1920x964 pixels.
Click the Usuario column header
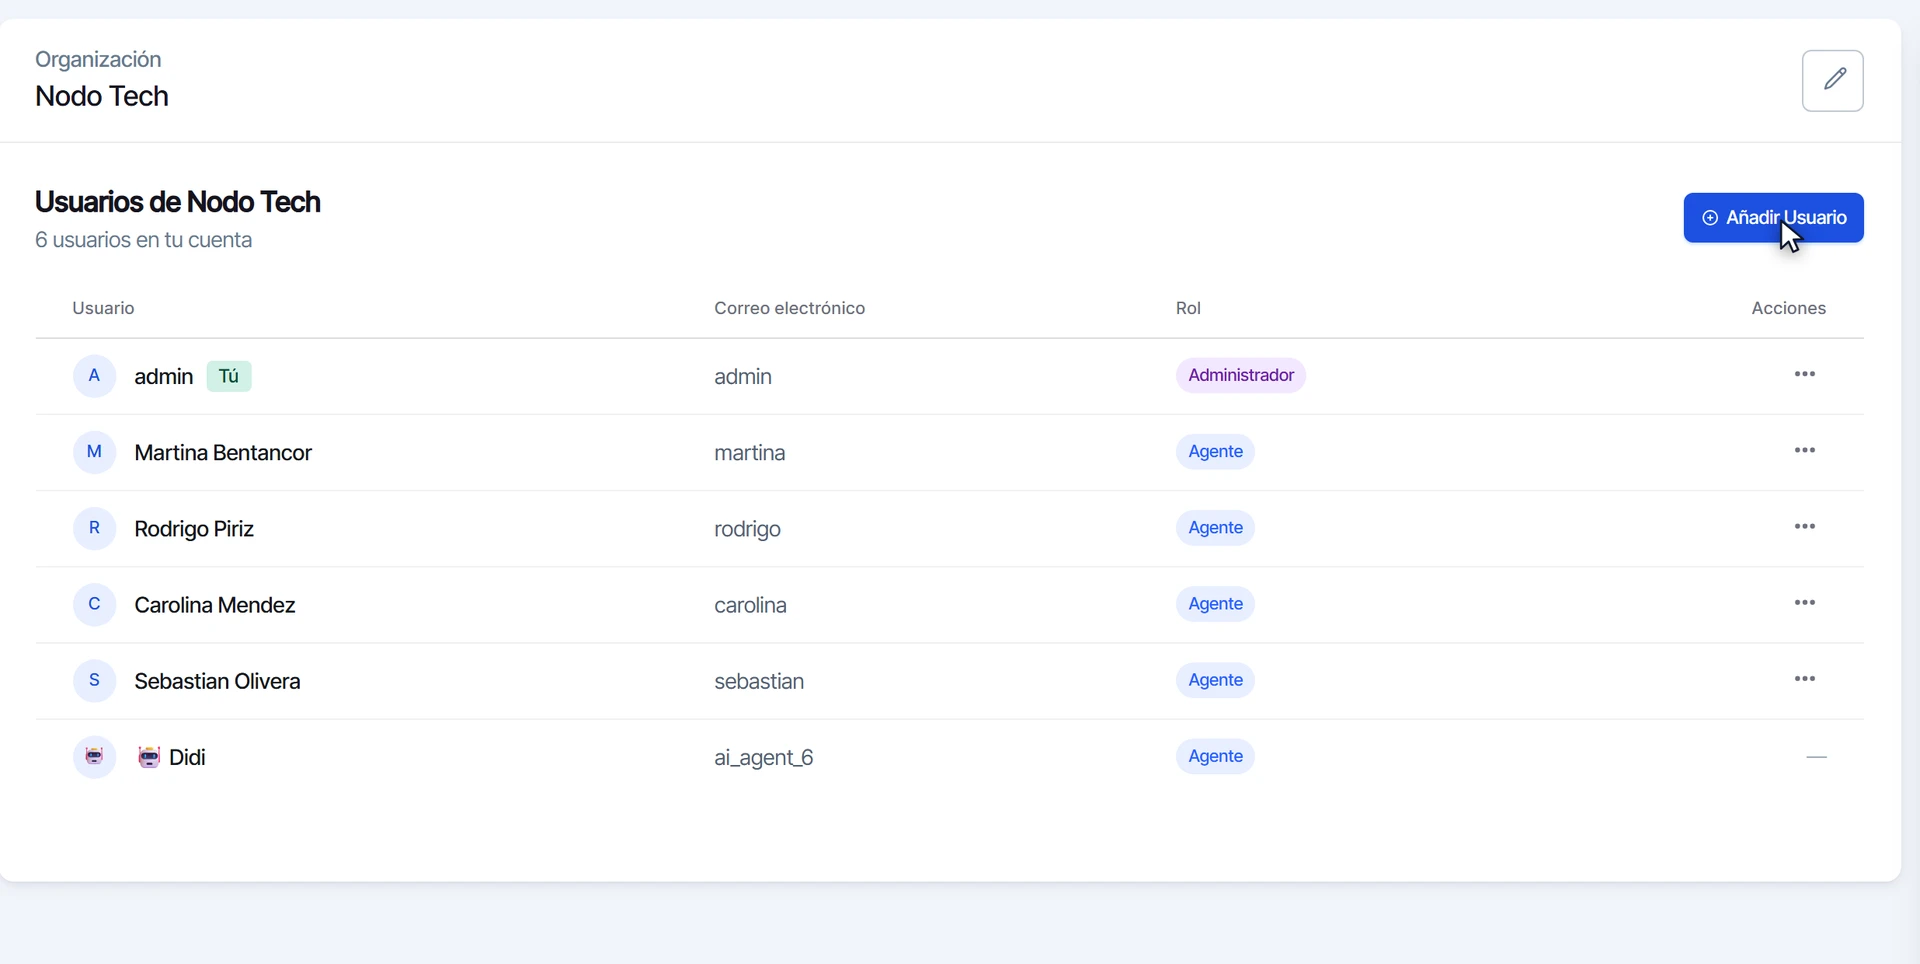point(103,308)
